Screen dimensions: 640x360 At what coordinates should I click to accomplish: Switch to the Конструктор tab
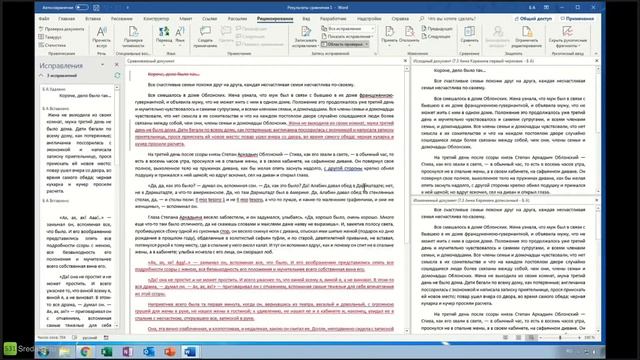click(156, 19)
